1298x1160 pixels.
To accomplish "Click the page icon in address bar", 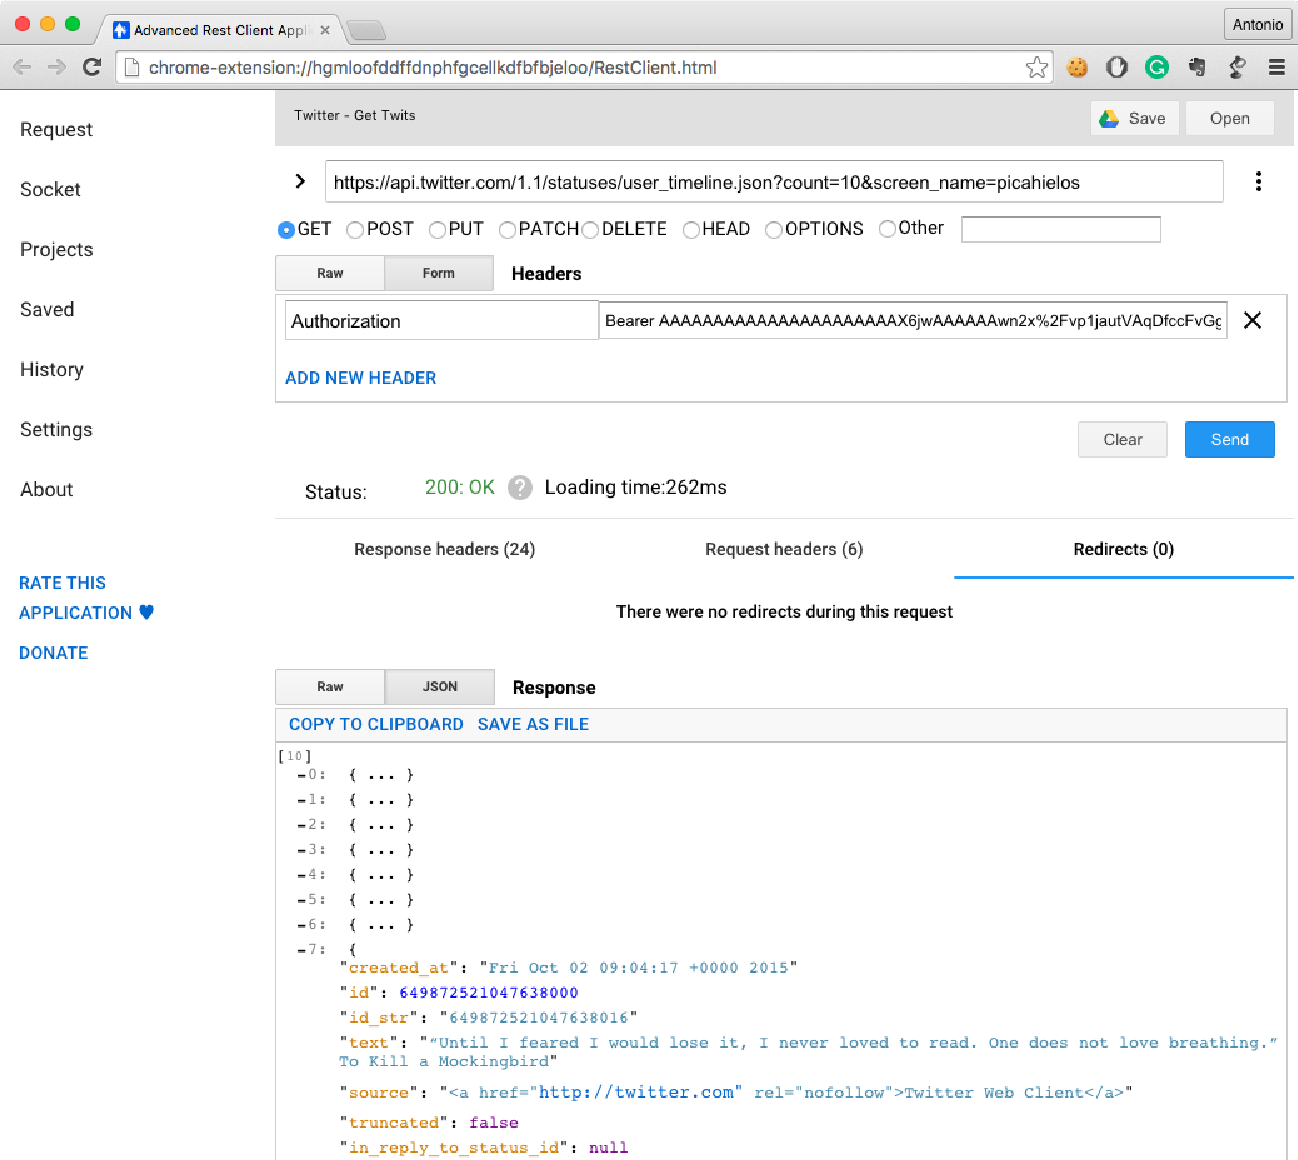I will pyautogui.click(x=131, y=68).
